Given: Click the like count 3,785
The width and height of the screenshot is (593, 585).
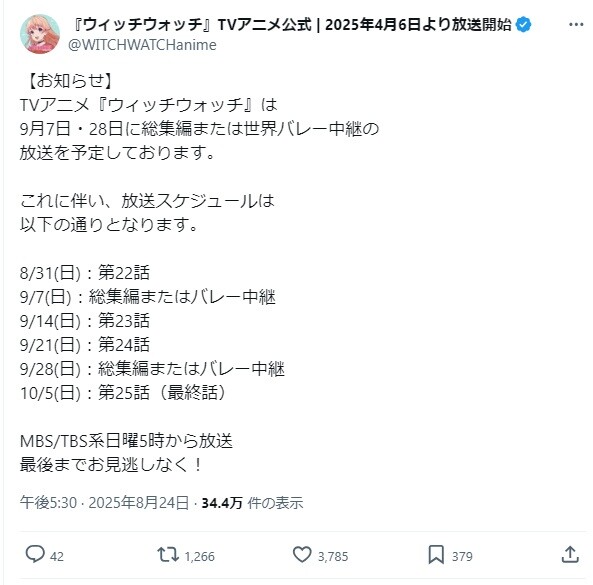Looking at the screenshot, I should [x=333, y=557].
